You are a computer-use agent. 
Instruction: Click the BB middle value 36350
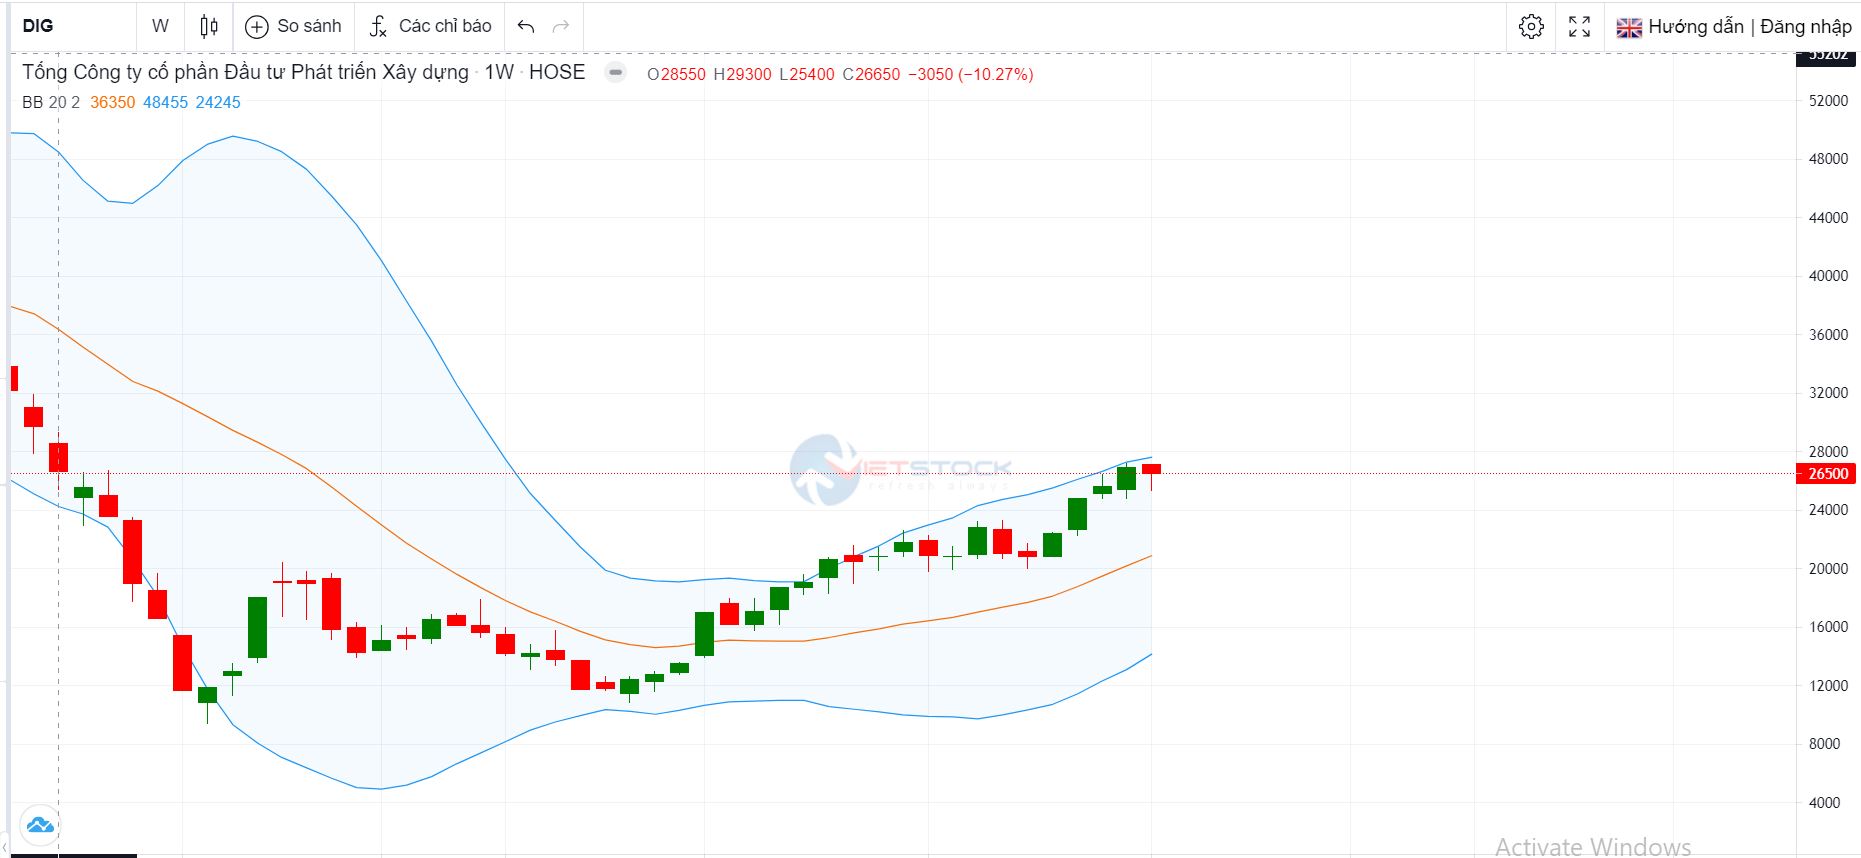click(x=112, y=102)
